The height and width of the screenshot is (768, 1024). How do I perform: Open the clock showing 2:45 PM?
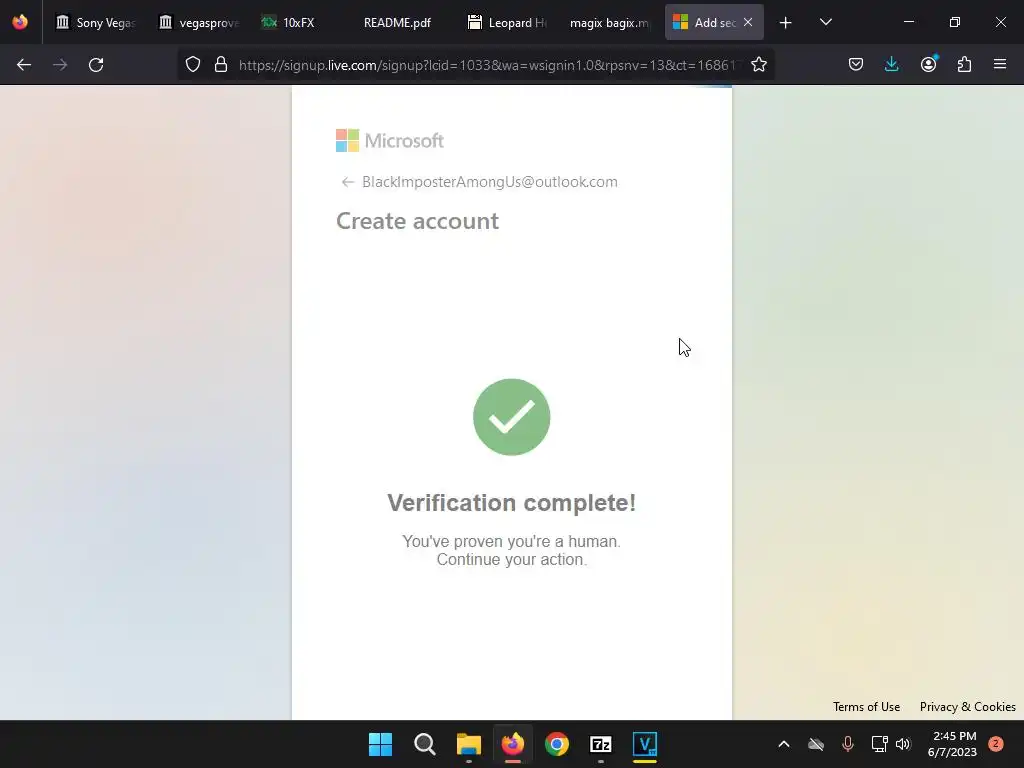point(952,744)
